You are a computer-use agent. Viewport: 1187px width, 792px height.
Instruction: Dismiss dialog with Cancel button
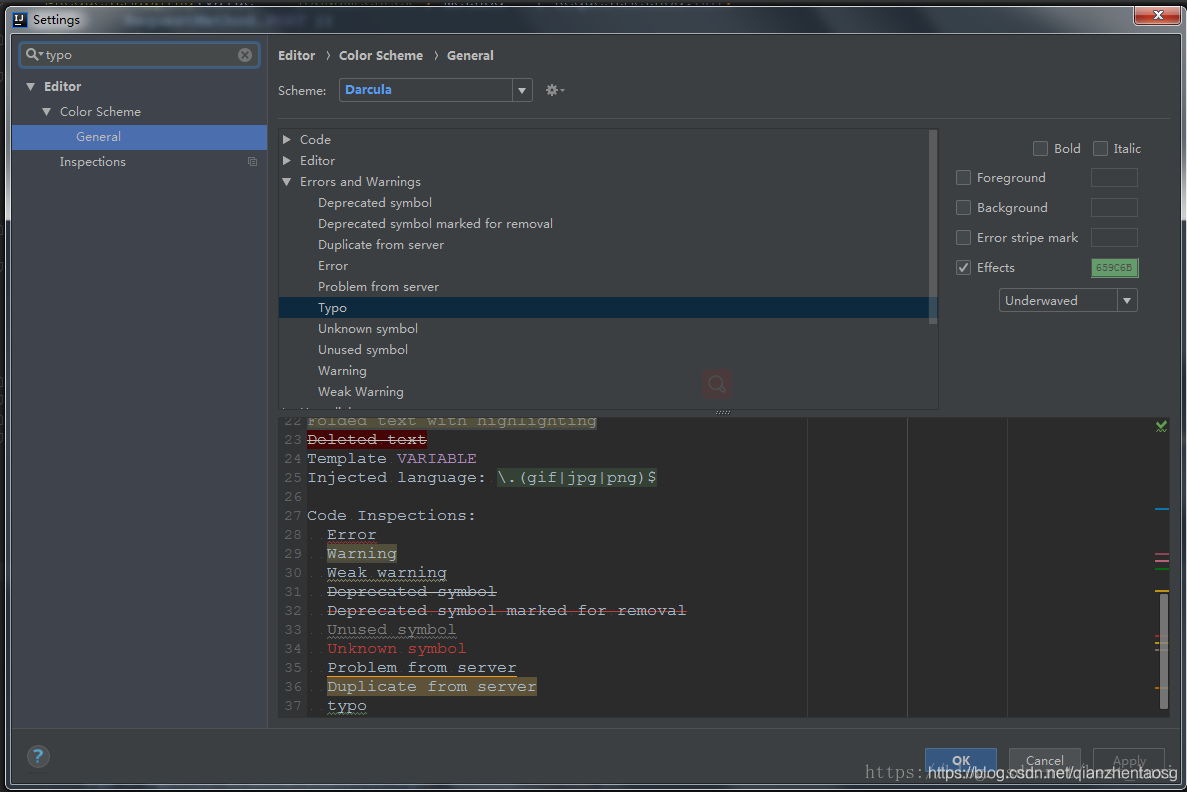coord(1045,760)
